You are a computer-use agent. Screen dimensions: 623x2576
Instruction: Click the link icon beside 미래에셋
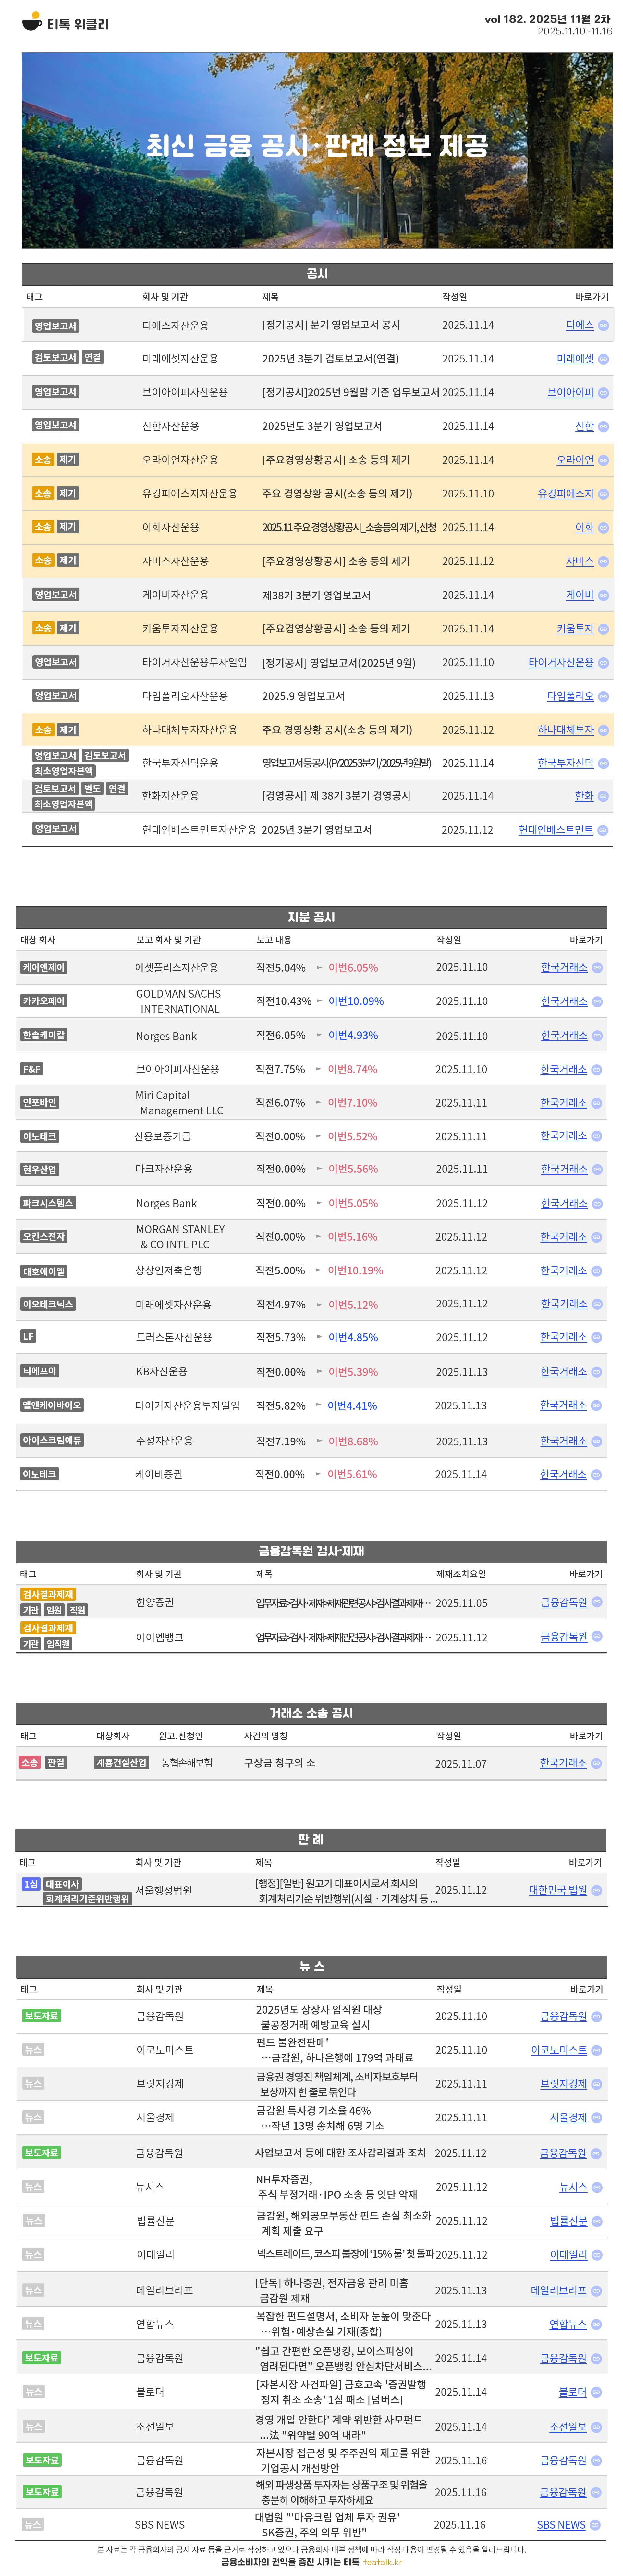pyautogui.click(x=603, y=359)
